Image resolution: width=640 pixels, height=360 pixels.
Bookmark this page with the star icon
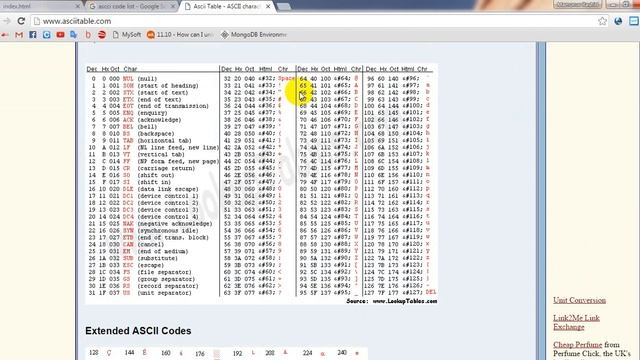pyautogui.click(x=602, y=21)
